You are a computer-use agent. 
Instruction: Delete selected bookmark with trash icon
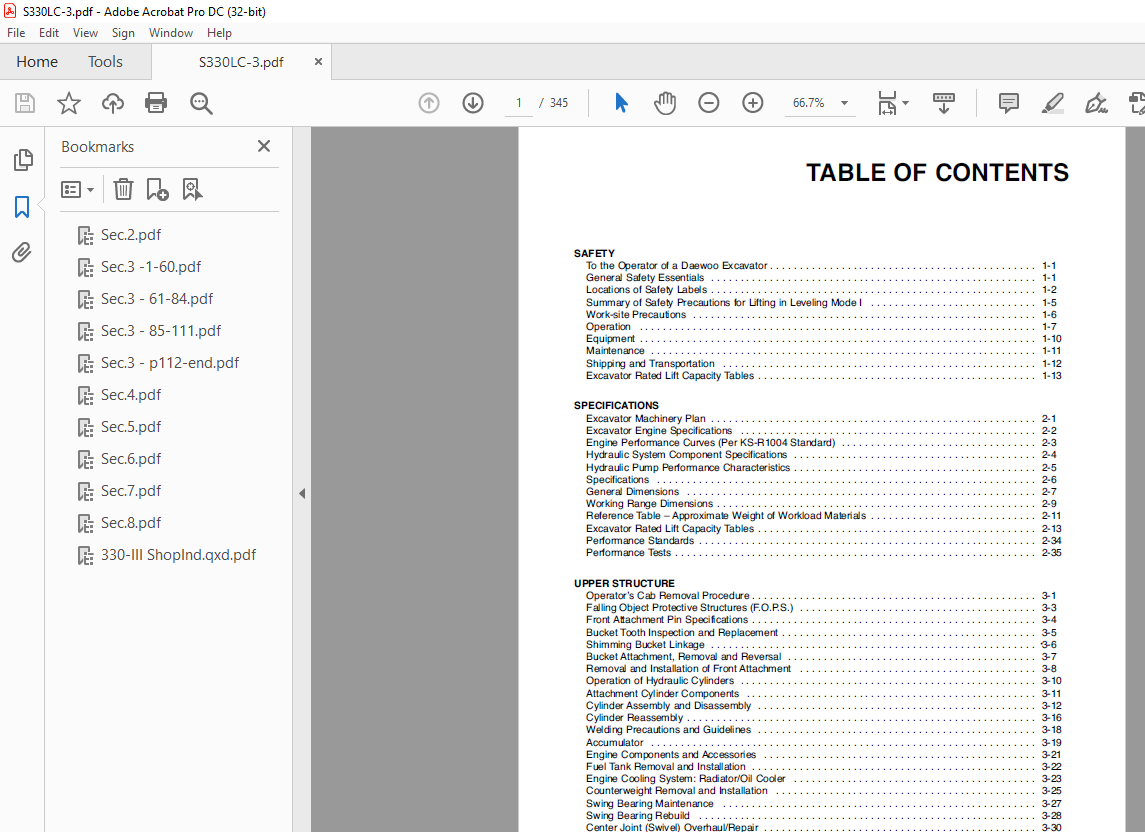pos(123,189)
